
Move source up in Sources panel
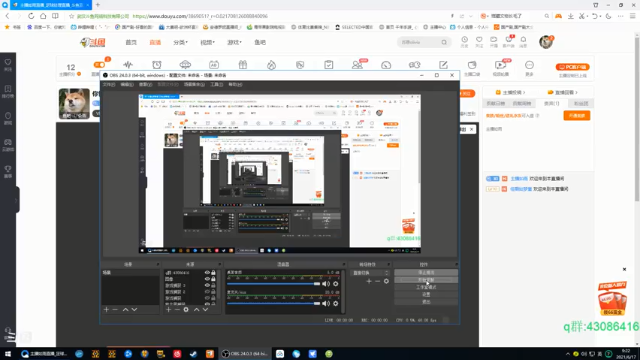click(196, 310)
